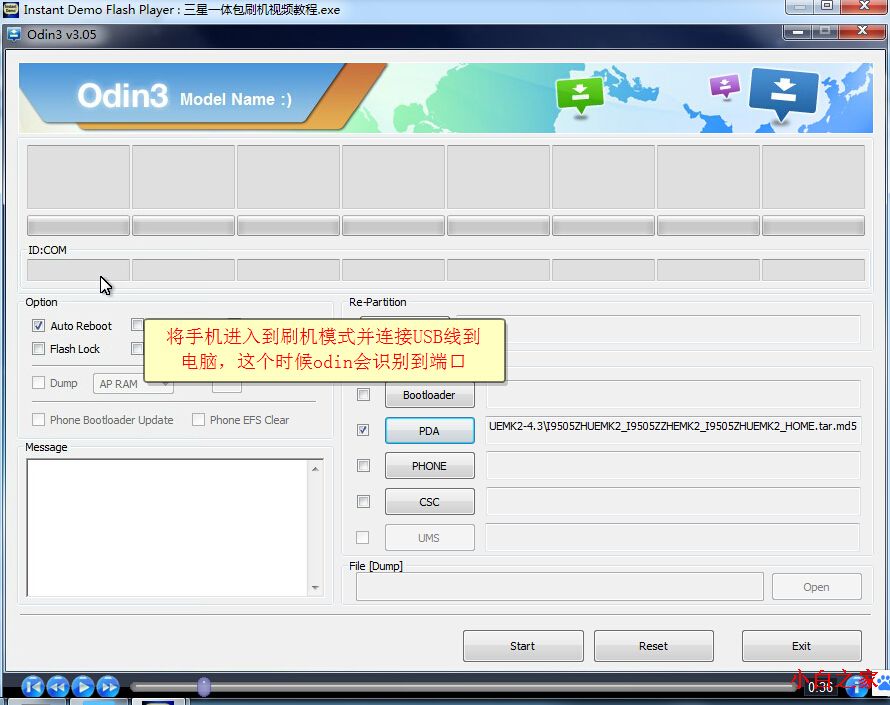Close the Odin3 v3.05 window
The height and width of the screenshot is (705, 890).
pyautogui.click(x=862, y=32)
